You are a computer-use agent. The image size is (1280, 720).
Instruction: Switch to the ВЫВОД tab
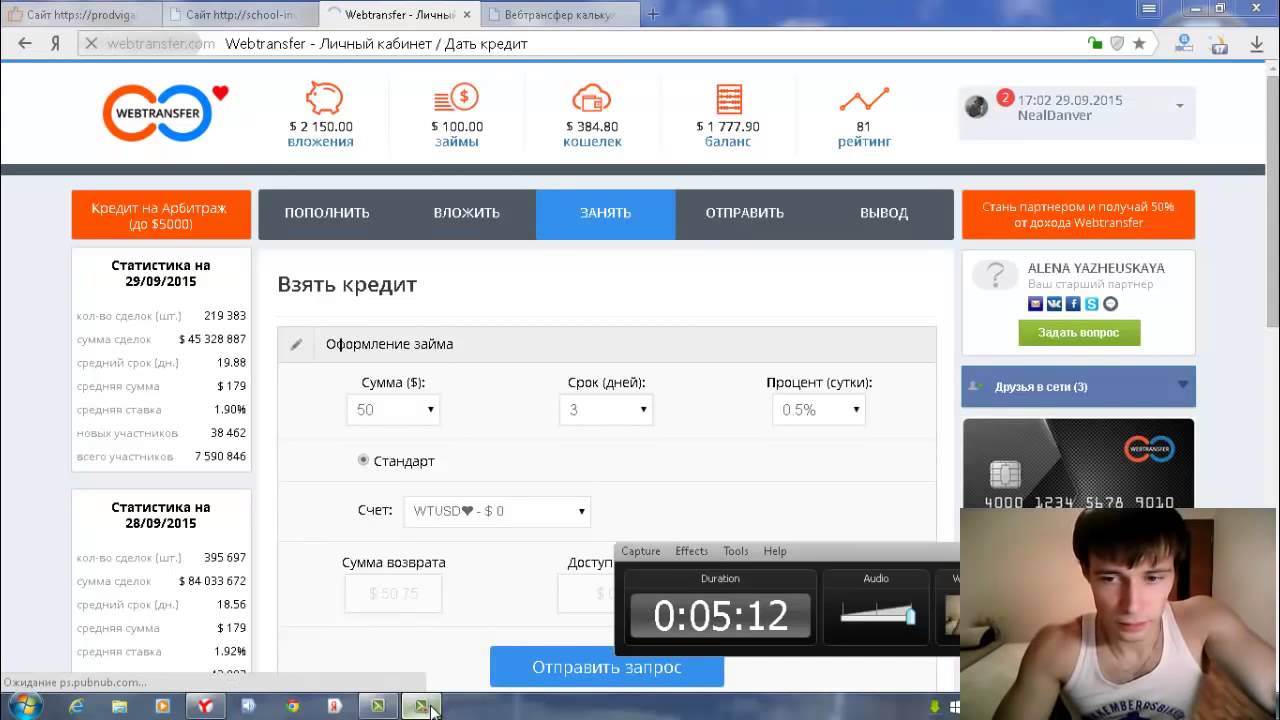coord(884,213)
